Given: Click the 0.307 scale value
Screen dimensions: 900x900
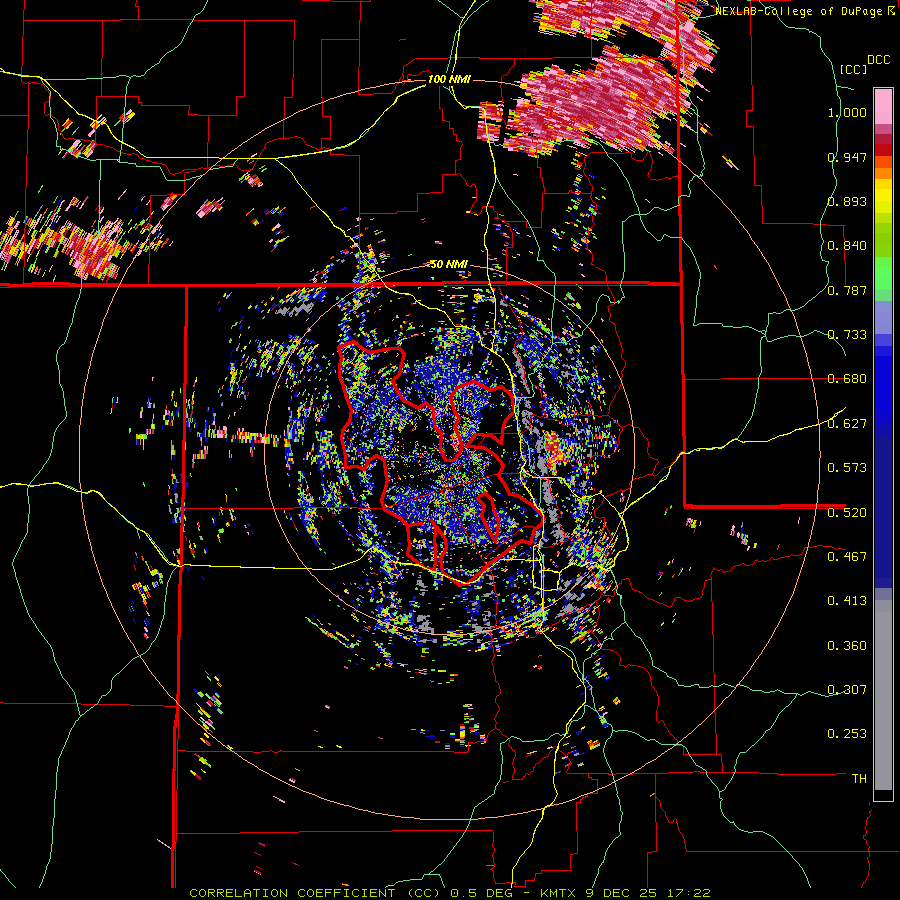Looking at the screenshot, I should click(x=847, y=690).
